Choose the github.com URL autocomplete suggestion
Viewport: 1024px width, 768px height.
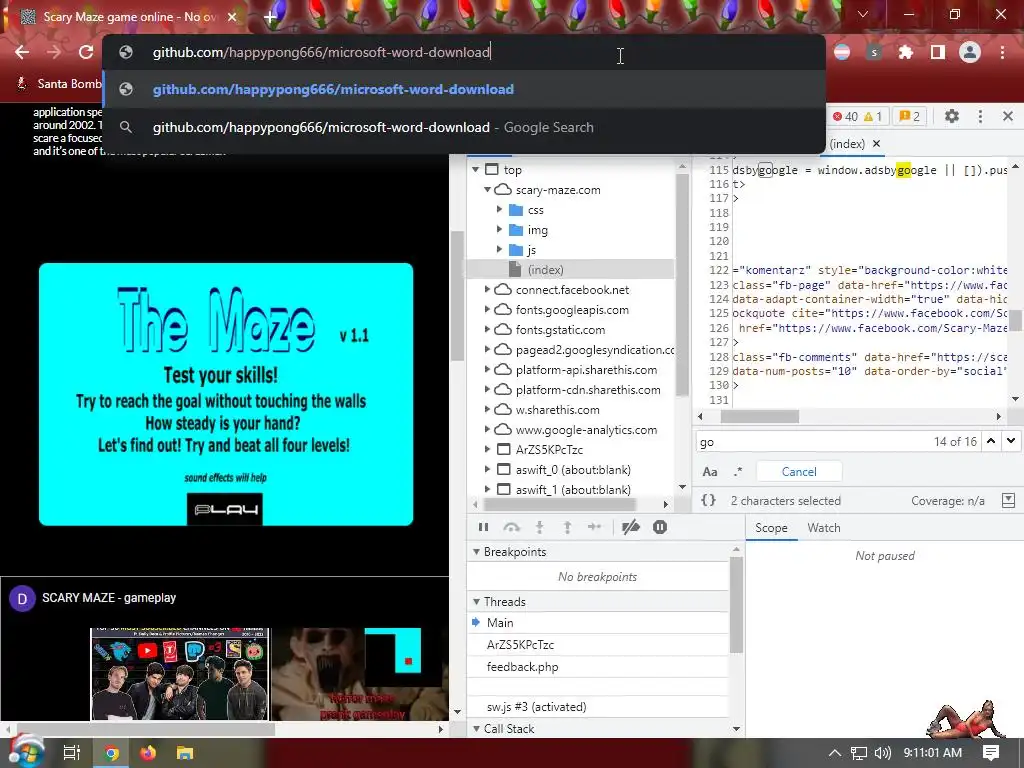click(464, 89)
